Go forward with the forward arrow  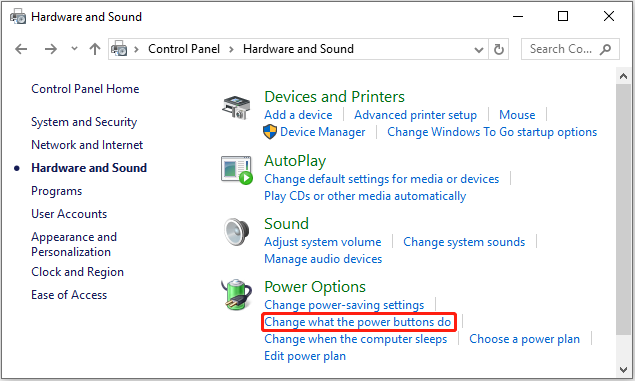tap(51, 49)
